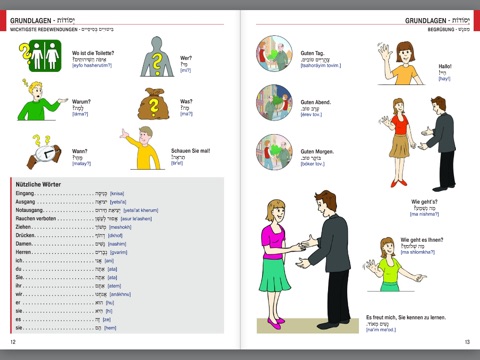
Task: Click the transliteration '[eyfo hasherutim?]'
Action: point(92,65)
